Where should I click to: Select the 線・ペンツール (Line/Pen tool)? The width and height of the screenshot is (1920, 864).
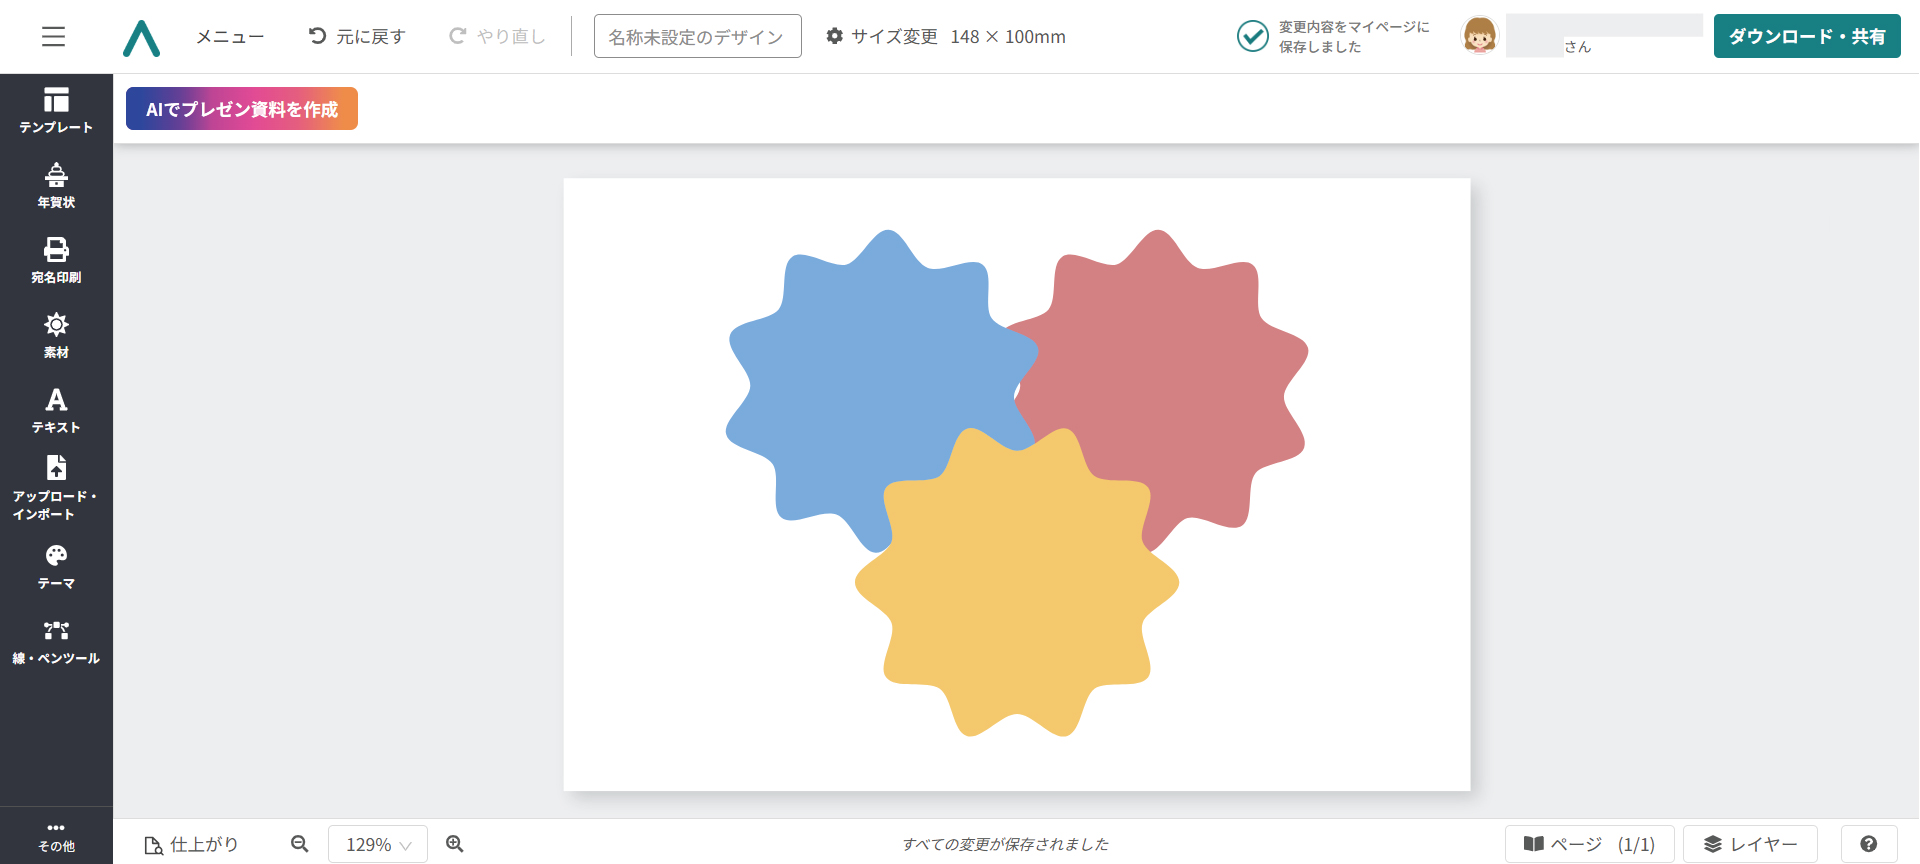(x=56, y=642)
